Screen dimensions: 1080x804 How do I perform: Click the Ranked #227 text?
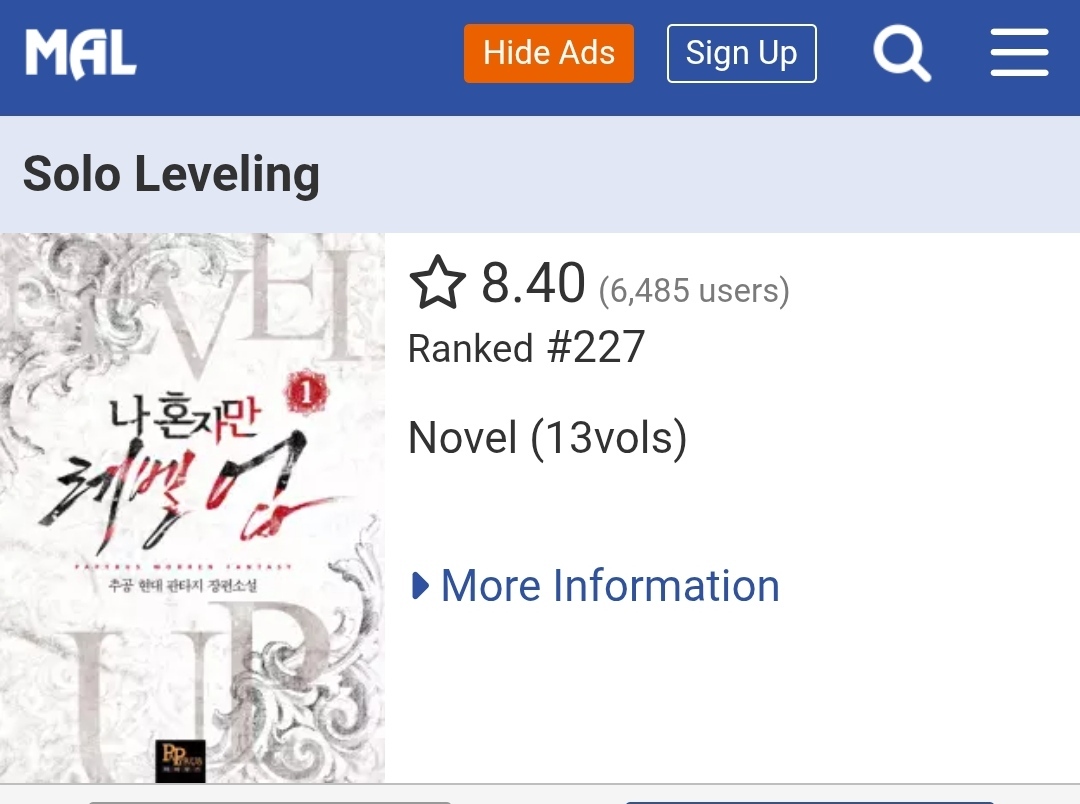[526, 347]
